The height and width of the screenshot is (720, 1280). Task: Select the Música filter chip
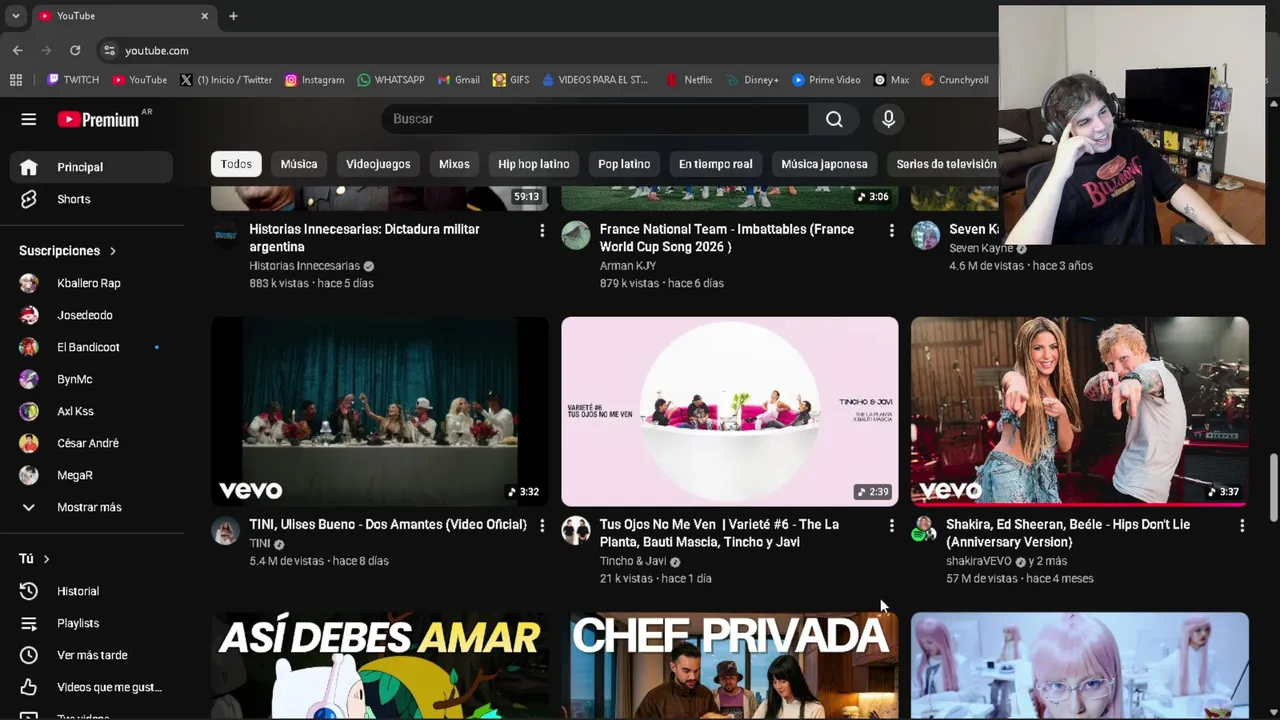[299, 164]
